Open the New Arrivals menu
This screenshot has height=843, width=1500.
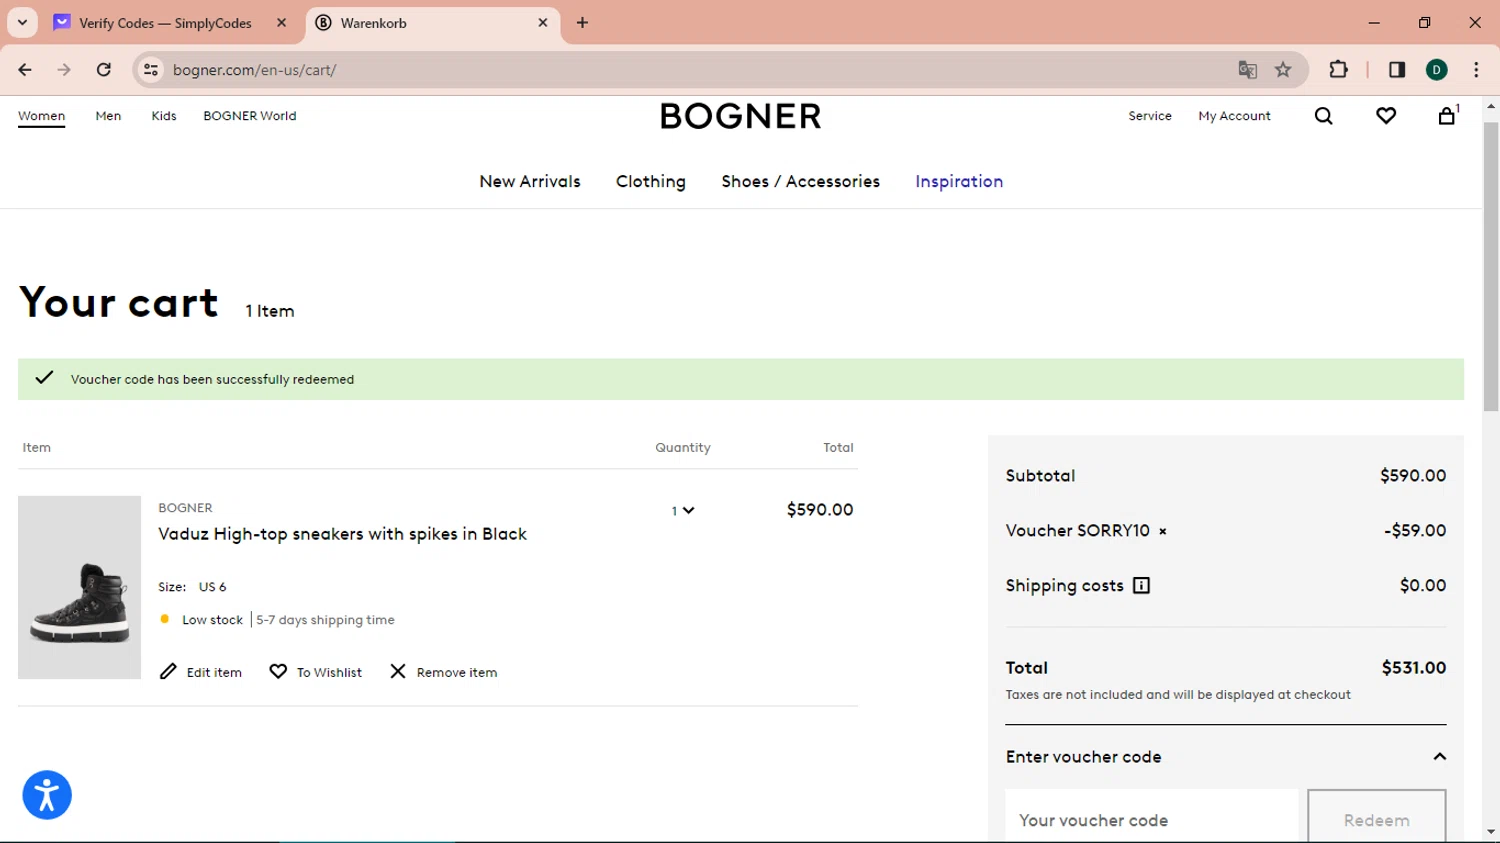click(x=530, y=181)
